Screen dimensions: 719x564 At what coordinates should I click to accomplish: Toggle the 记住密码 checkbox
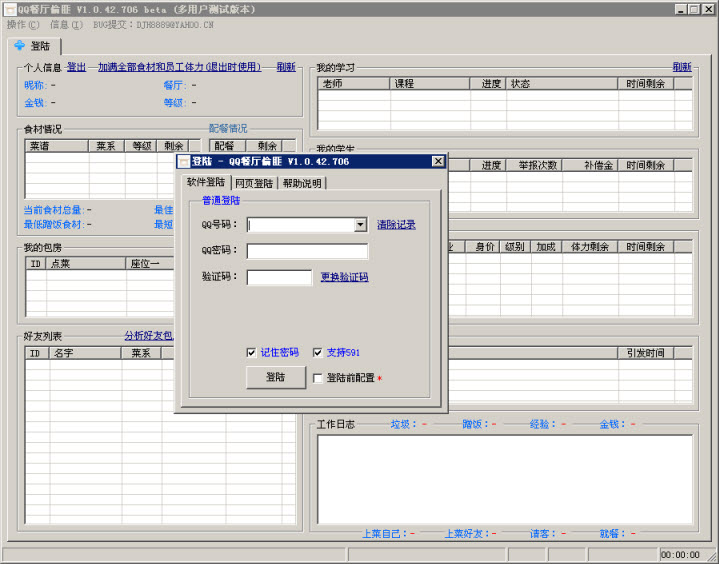[251, 352]
